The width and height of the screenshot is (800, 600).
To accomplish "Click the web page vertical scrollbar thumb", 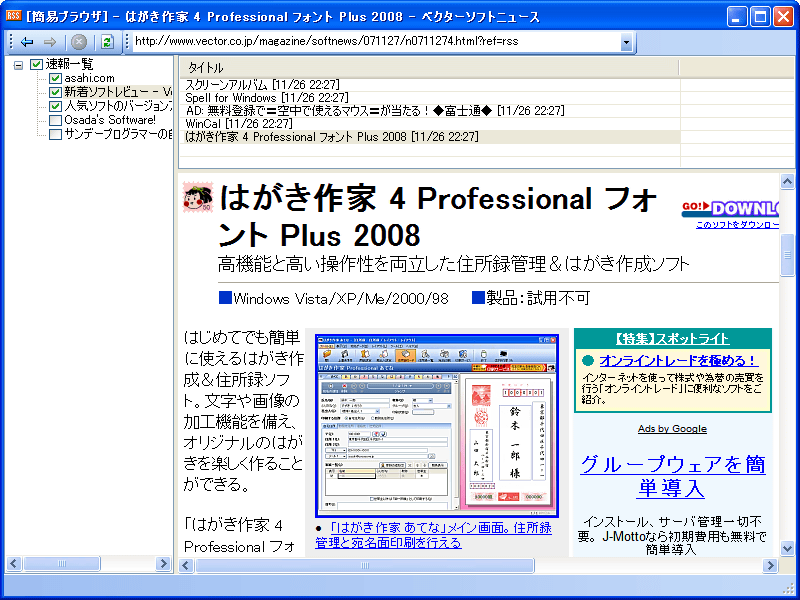I will pyautogui.click(x=787, y=256).
